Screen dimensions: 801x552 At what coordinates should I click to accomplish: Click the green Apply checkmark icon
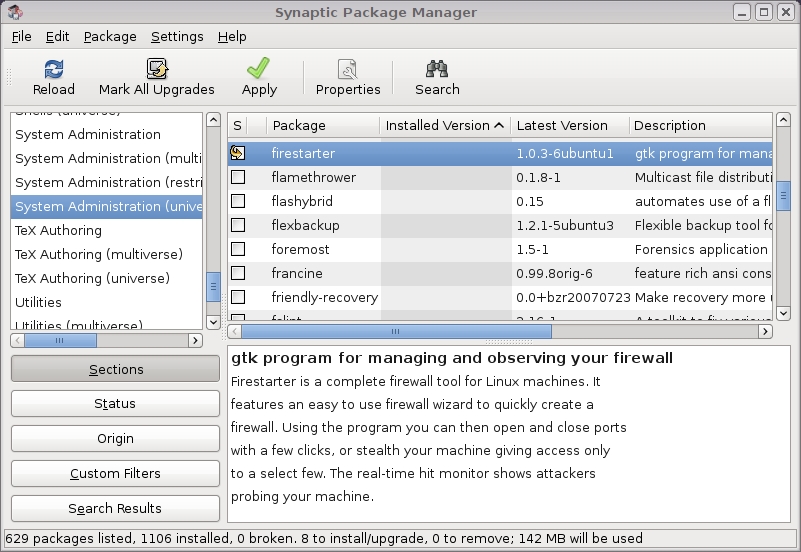click(259, 69)
